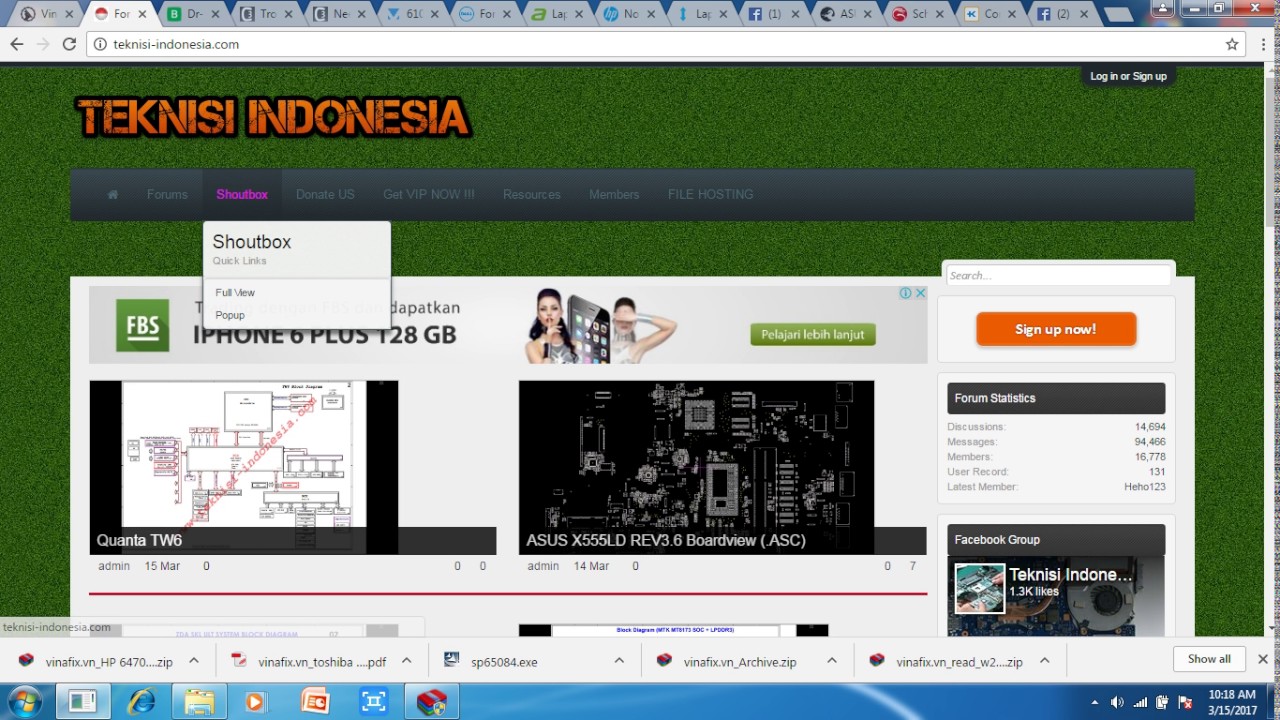The height and width of the screenshot is (720, 1280).
Task: Open a new tab with the new-tab button
Action: tap(1118, 15)
